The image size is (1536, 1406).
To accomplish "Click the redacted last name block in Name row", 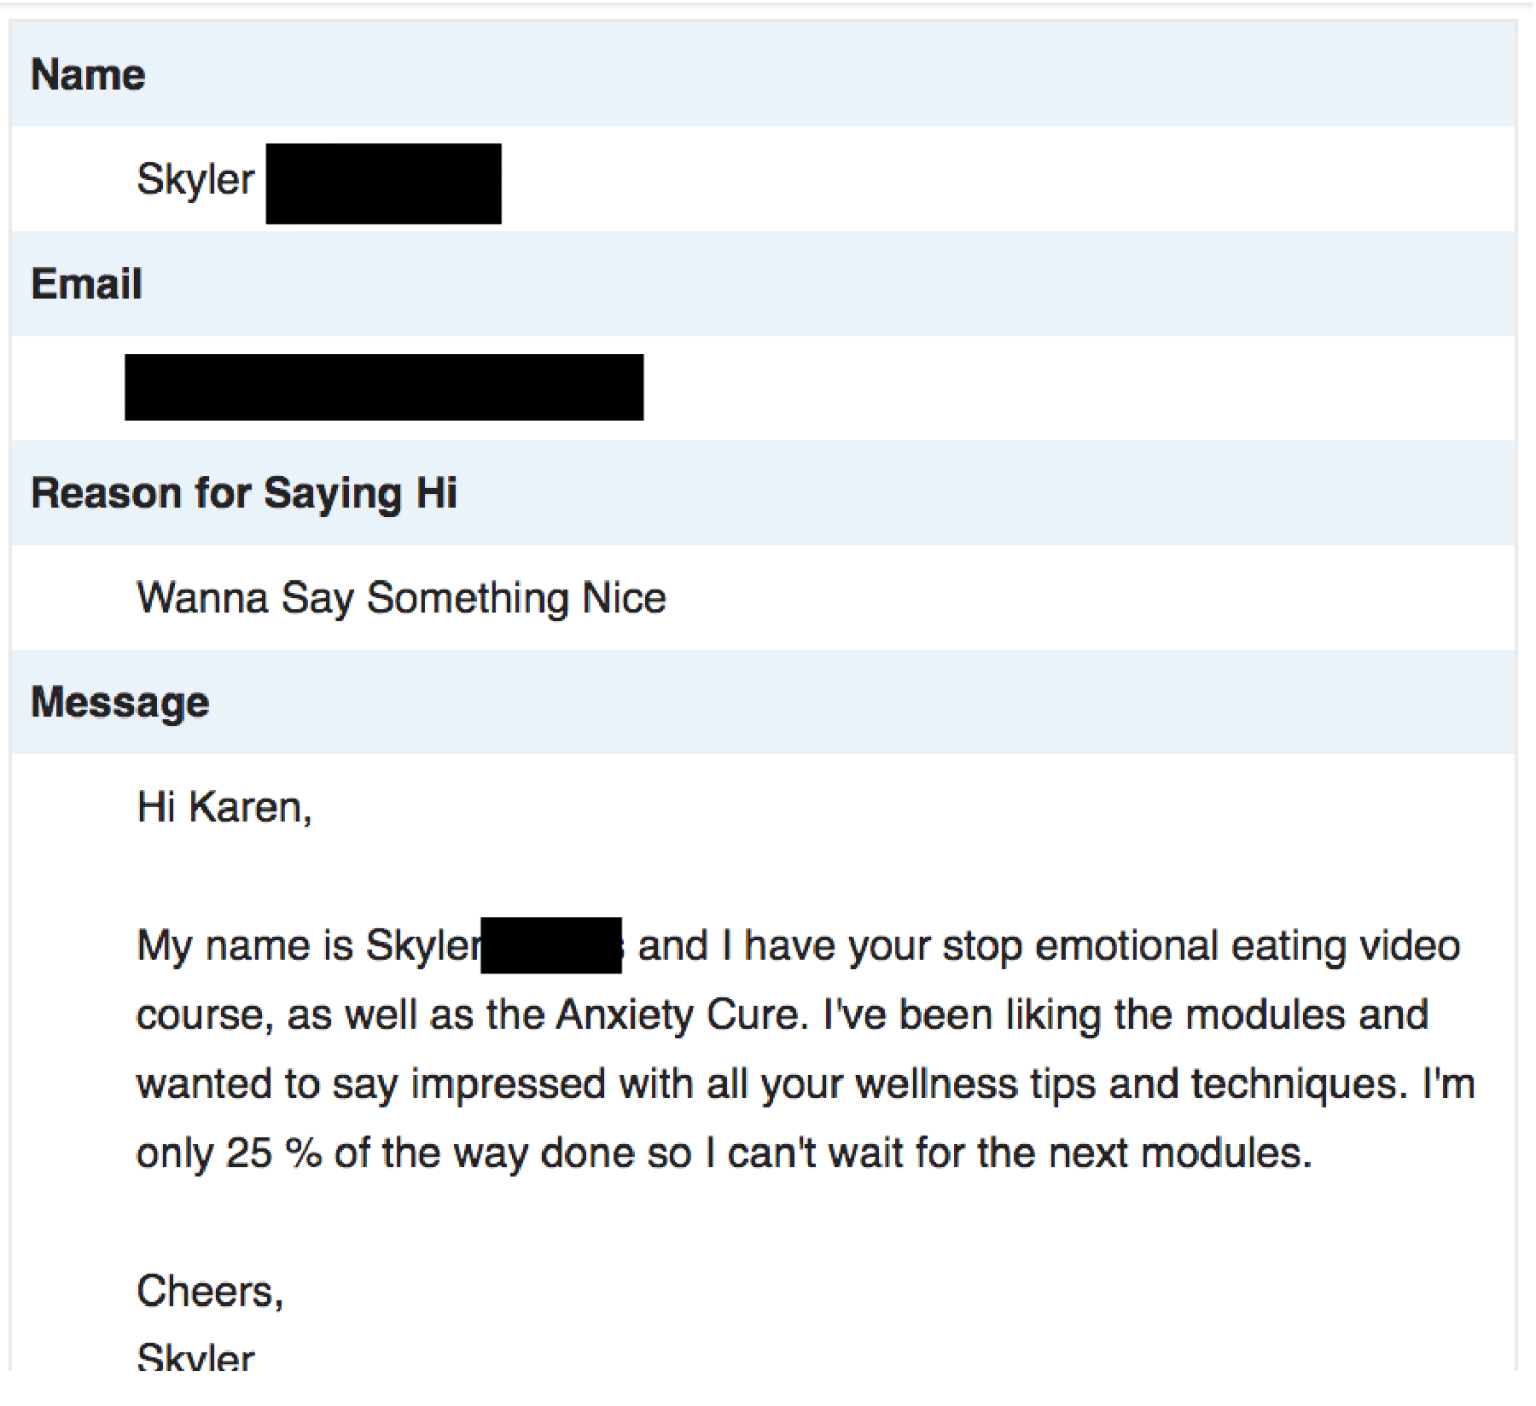I will point(383,183).
